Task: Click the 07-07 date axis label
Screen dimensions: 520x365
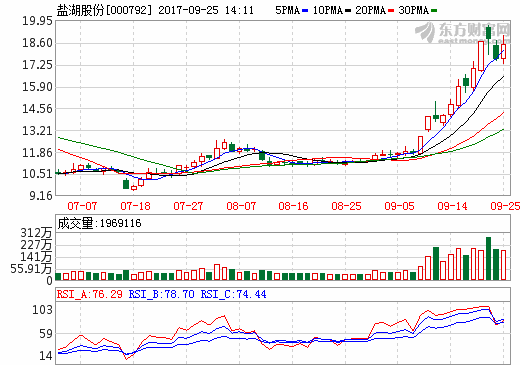Action: 82,206
